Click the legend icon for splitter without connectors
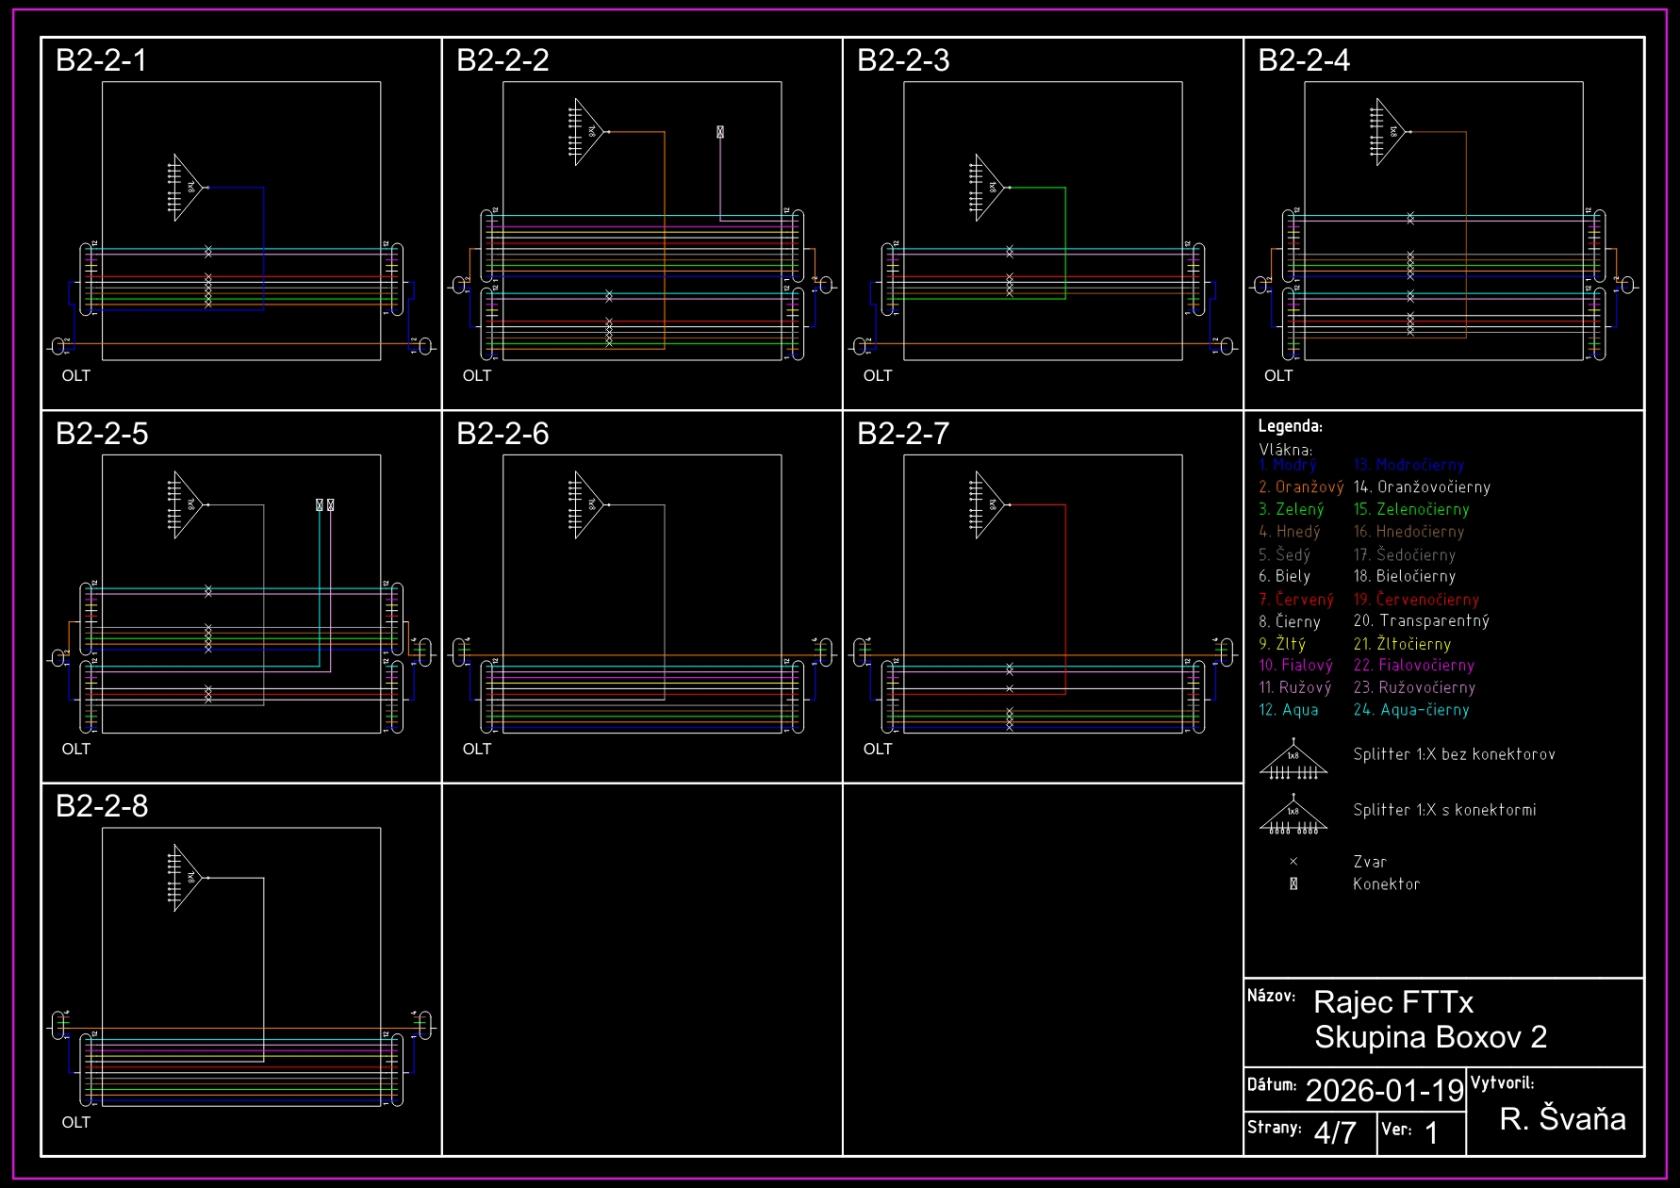The height and width of the screenshot is (1188, 1680). pos(1293,759)
